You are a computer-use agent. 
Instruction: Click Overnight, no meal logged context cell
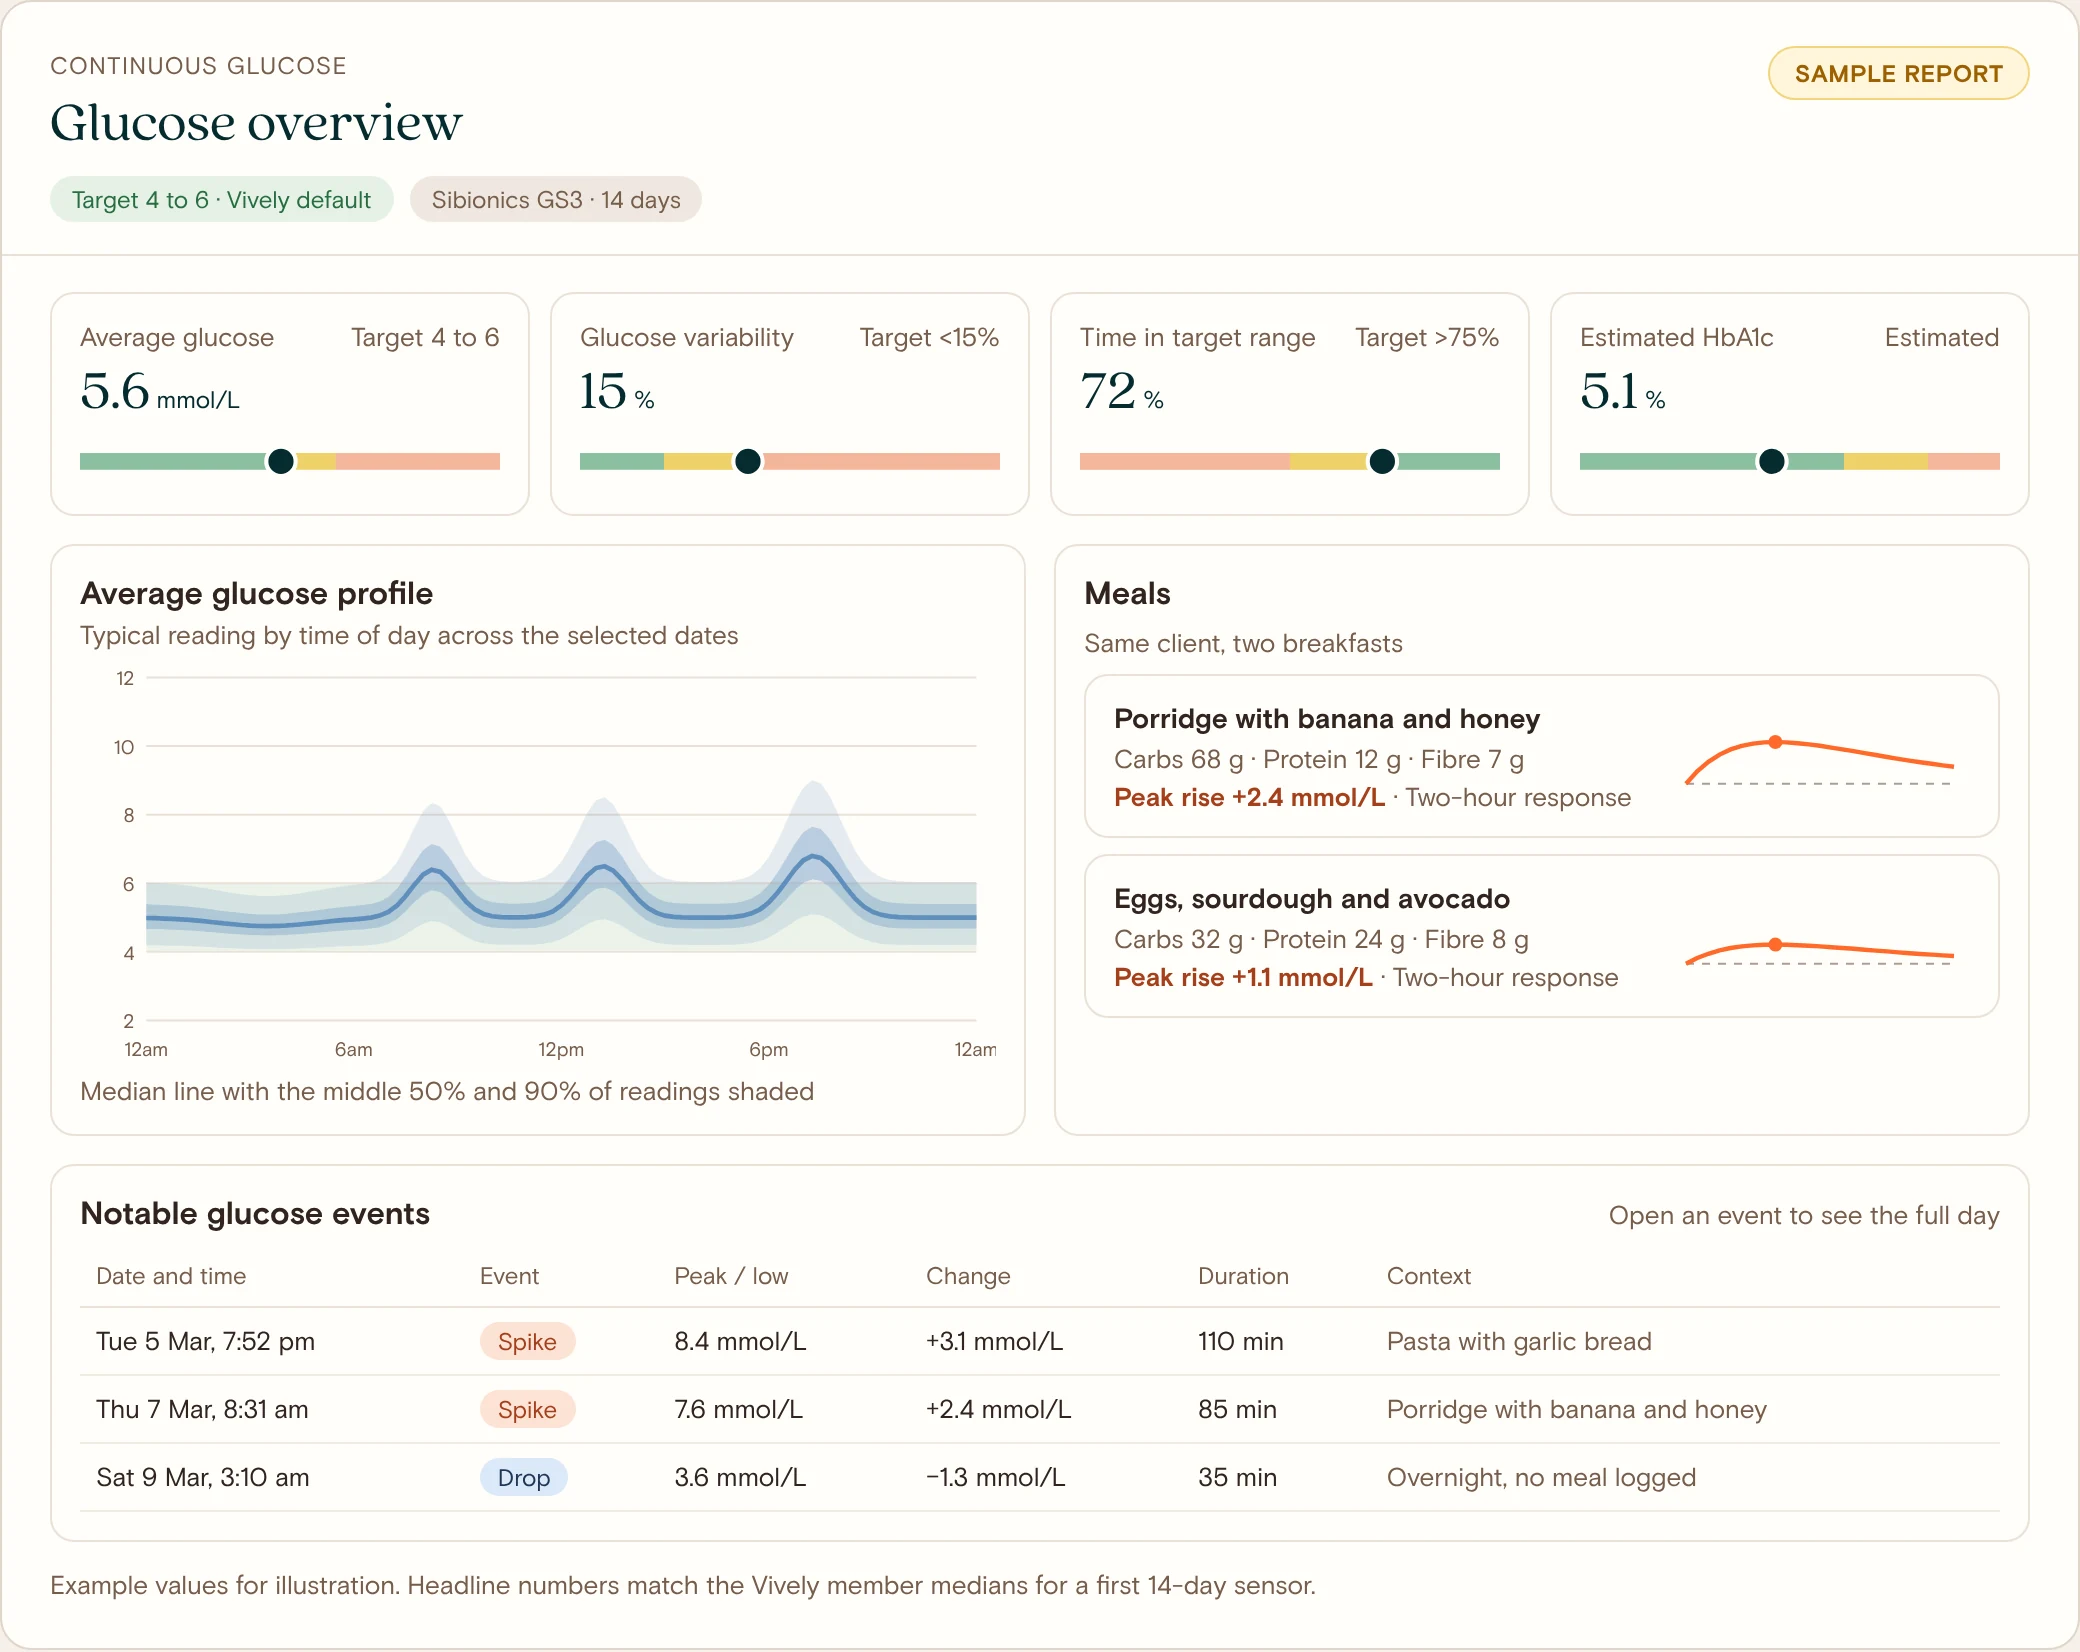[1541, 1477]
